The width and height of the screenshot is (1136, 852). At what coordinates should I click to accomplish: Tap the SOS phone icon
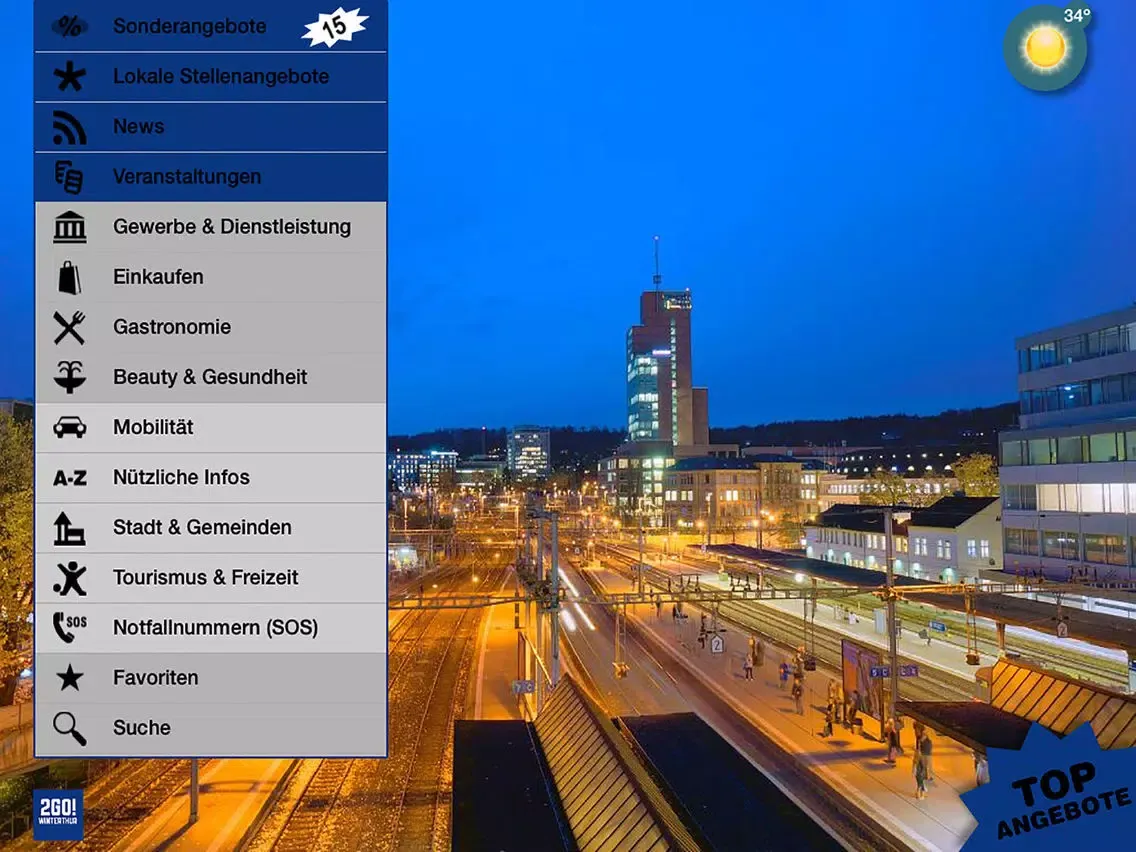70,627
